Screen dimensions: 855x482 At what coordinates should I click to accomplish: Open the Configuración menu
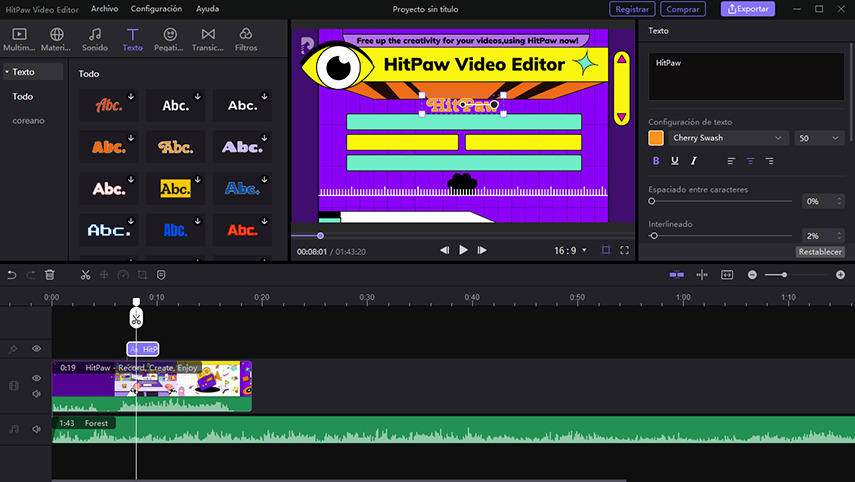[156, 9]
